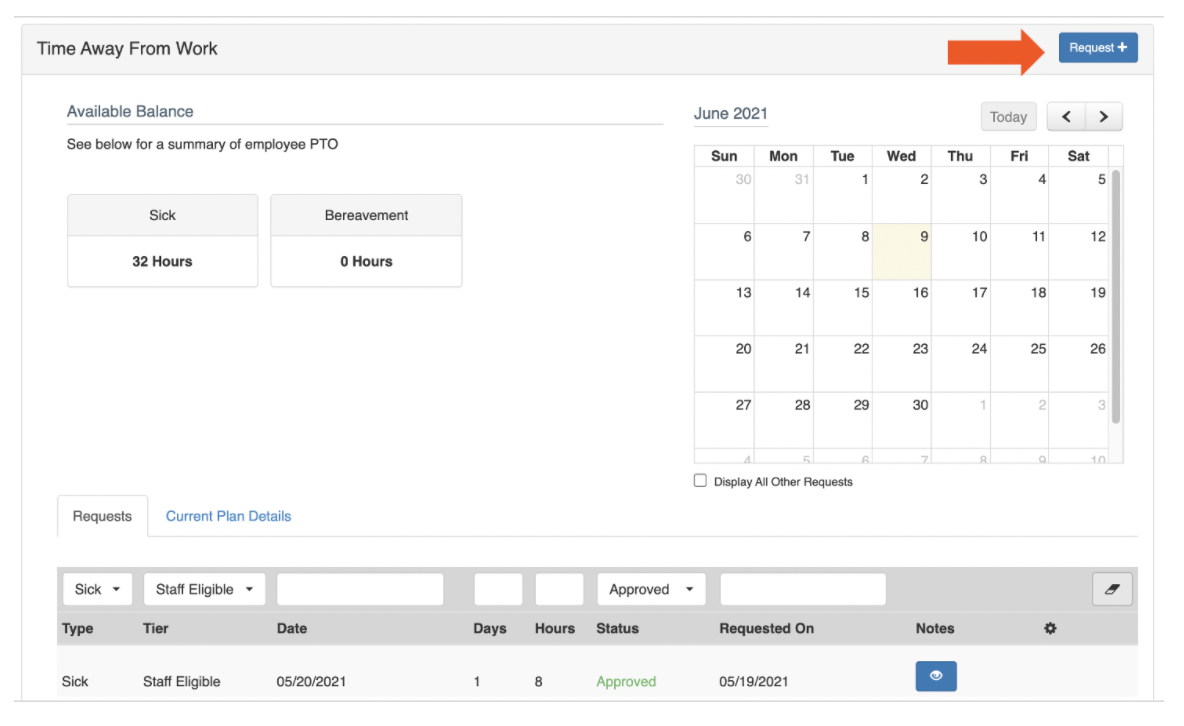Open the column settings gear icon
1184x726 pixels.
click(x=1050, y=629)
